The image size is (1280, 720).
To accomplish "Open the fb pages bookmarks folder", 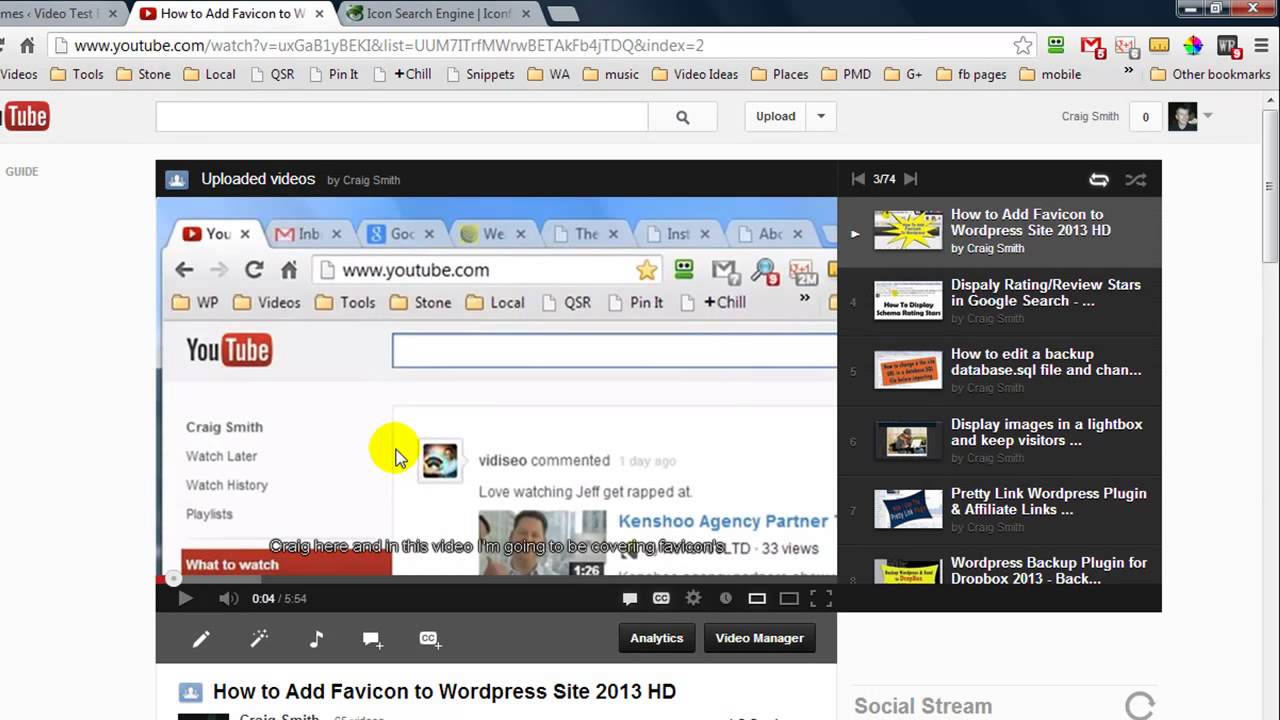I will (971, 74).
